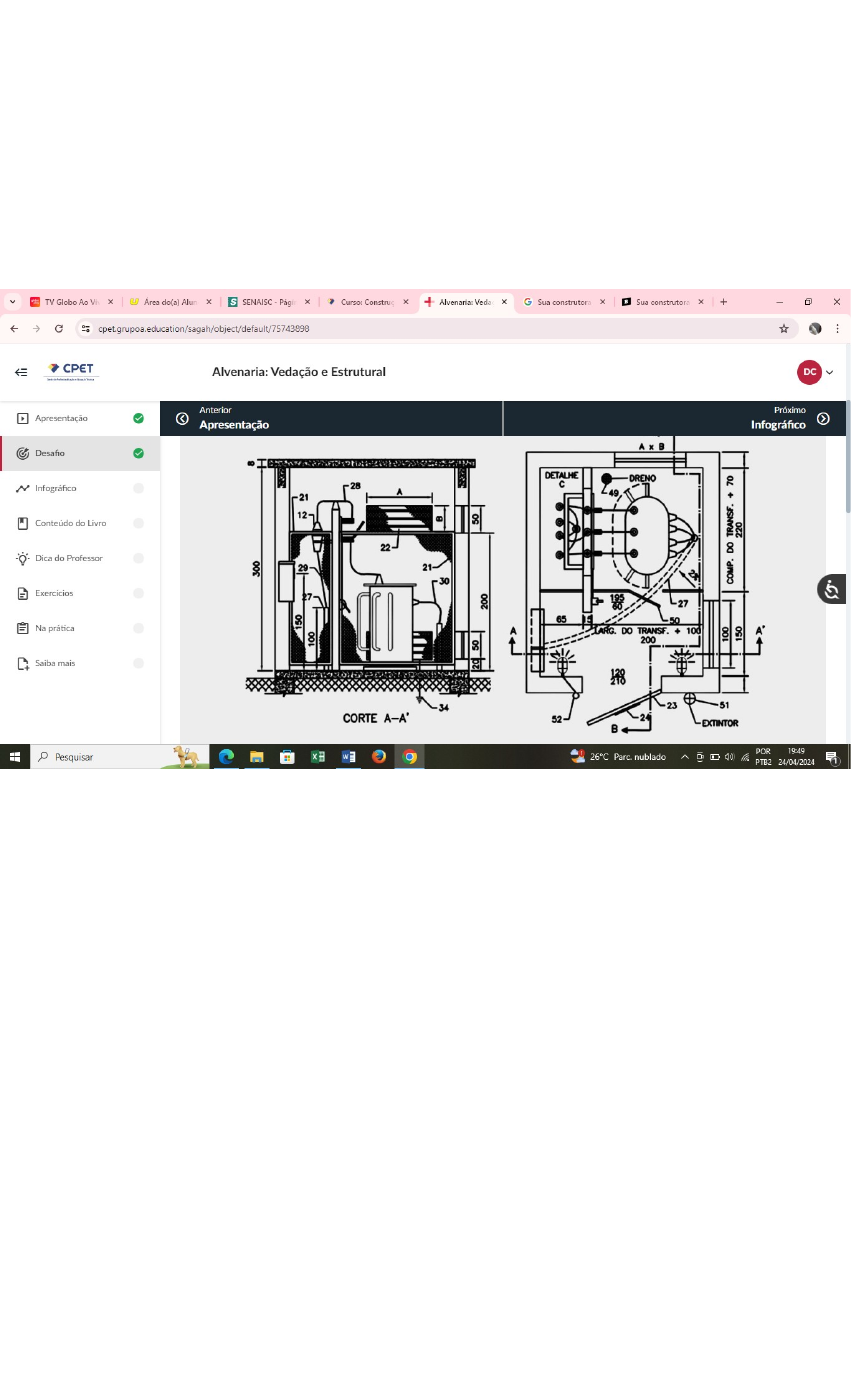Open the tab search dropdown in Chrome
Image resolution: width=851 pixels, height=1388 pixels.
[12, 301]
